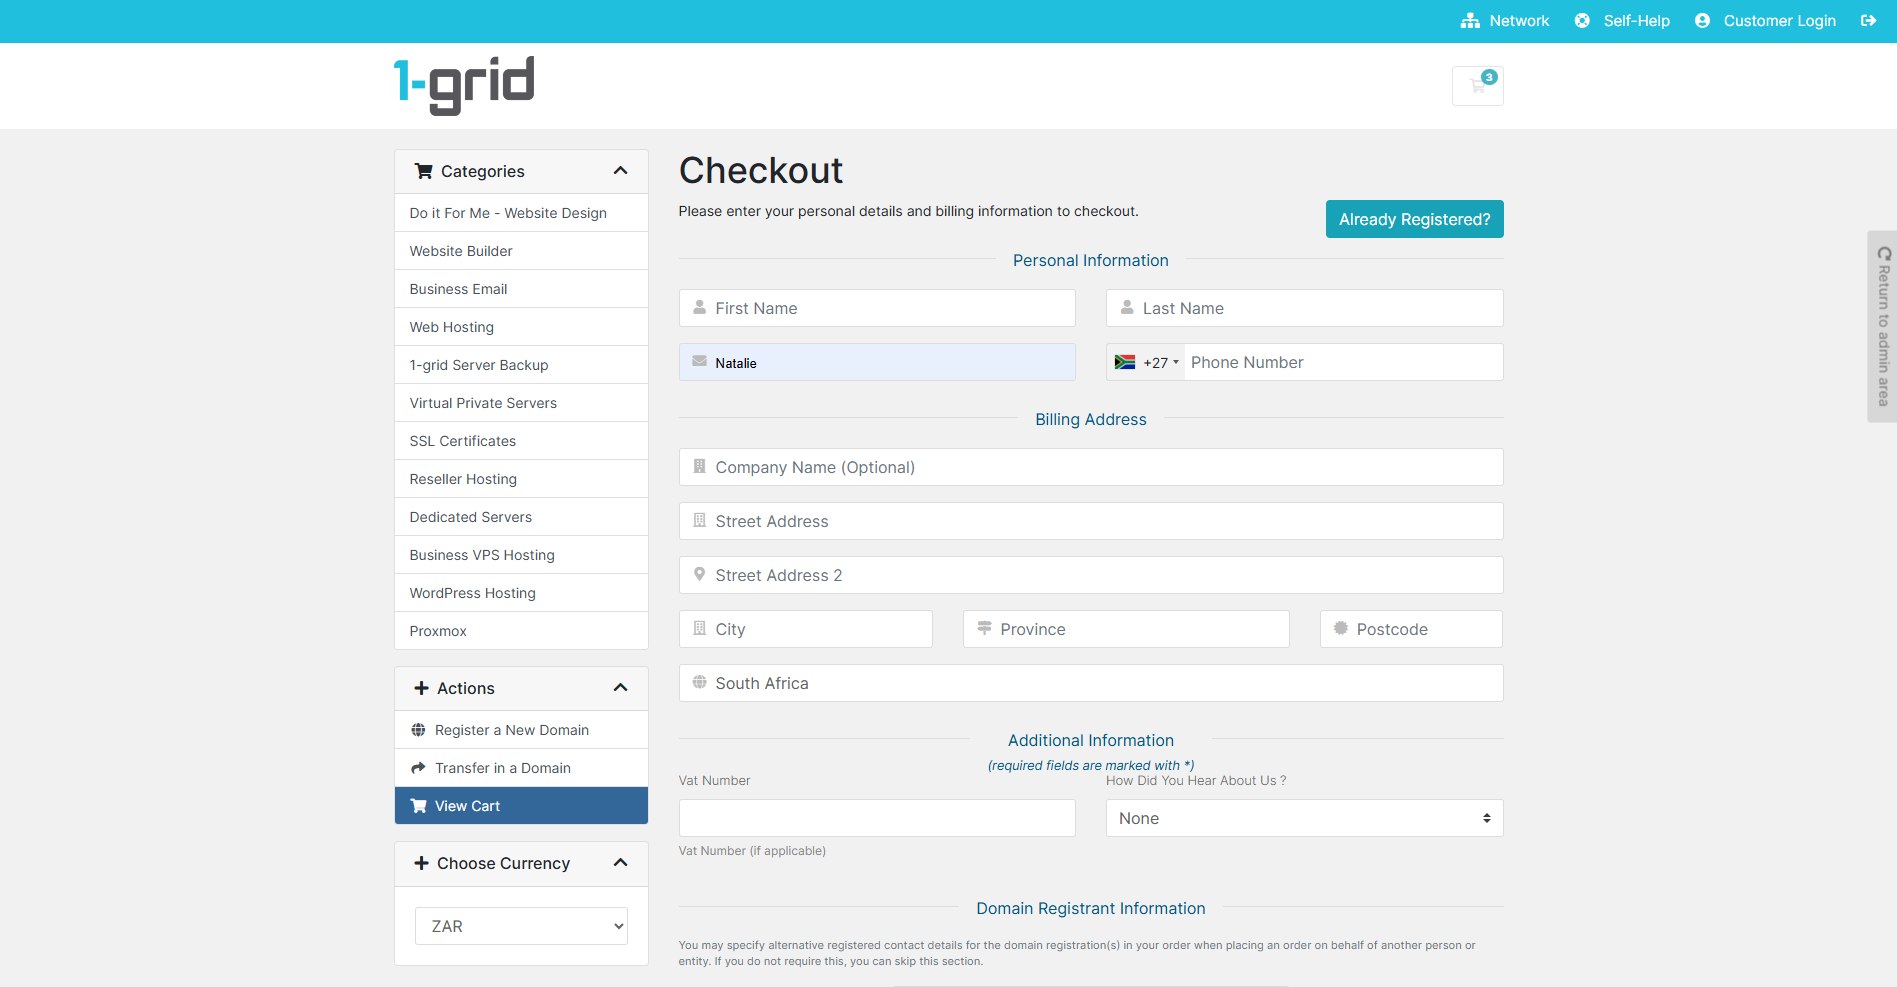Click the Customer Login user icon
The width and height of the screenshot is (1897, 987).
click(x=1702, y=21)
